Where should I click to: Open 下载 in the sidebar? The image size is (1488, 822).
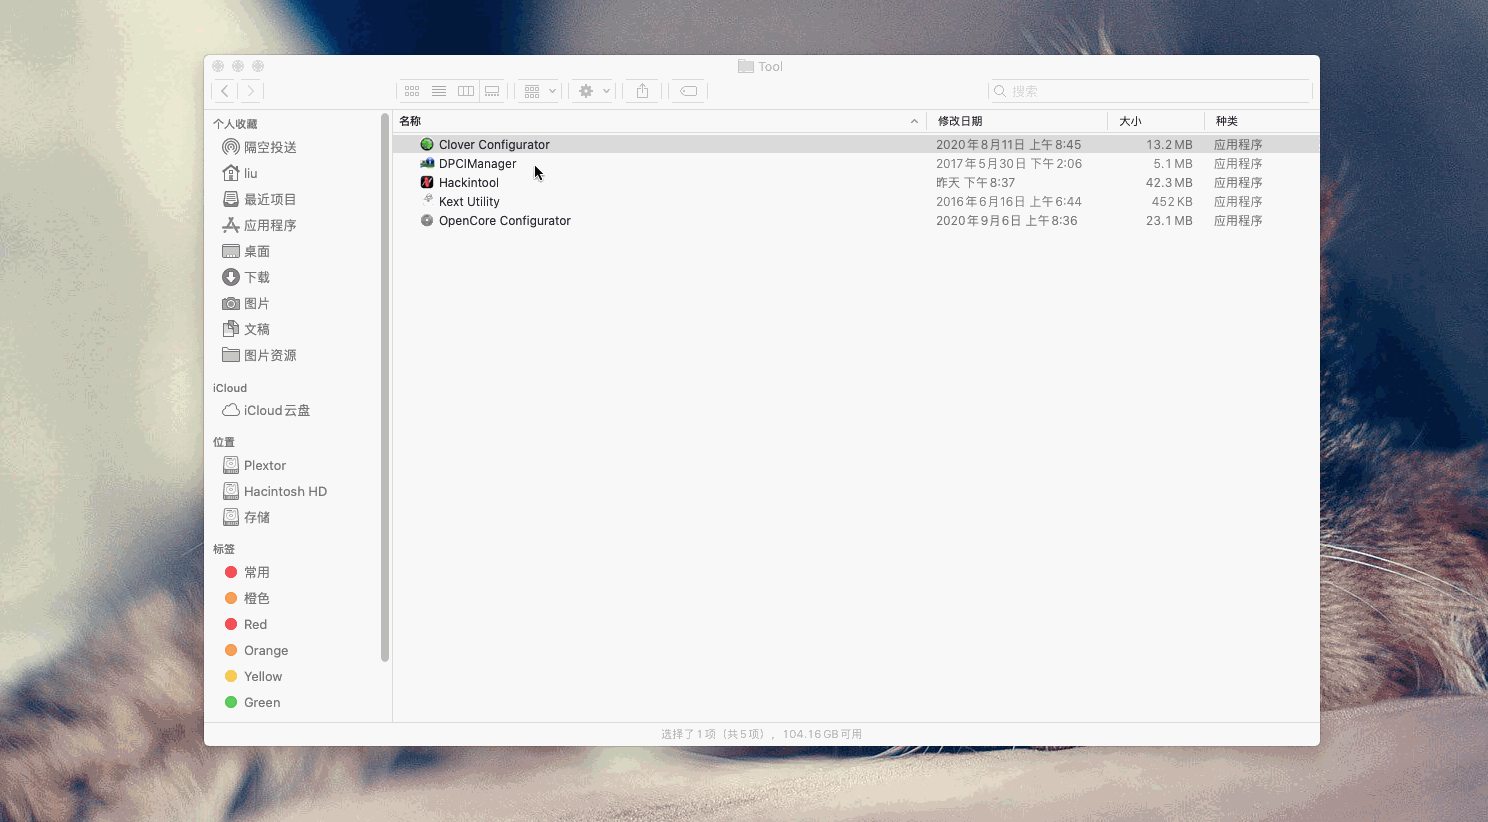click(x=246, y=277)
